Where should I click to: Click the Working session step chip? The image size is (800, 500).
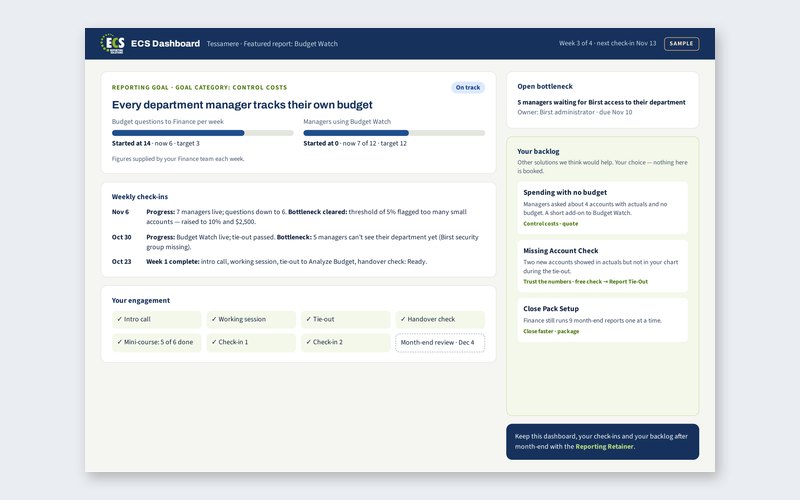point(251,319)
